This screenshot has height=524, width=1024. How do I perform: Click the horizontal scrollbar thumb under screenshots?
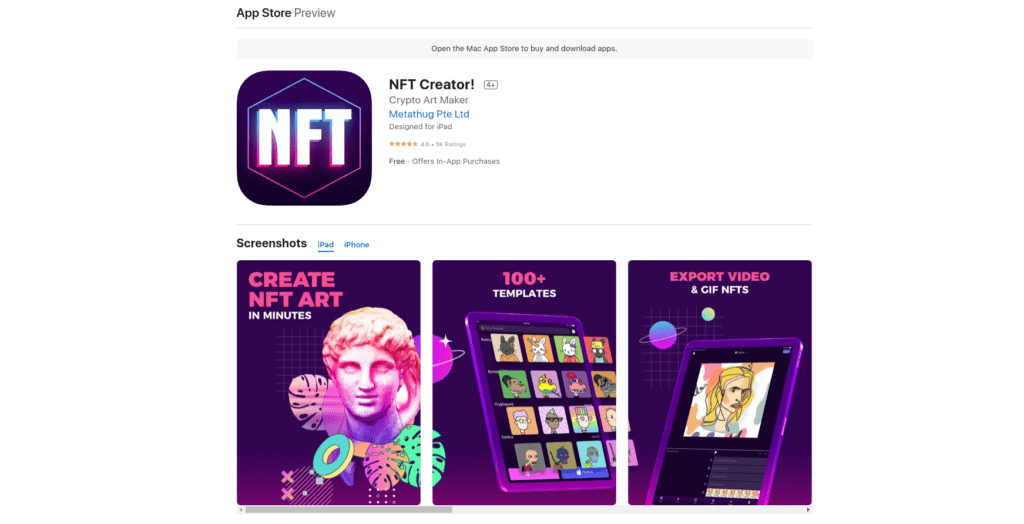coord(349,510)
